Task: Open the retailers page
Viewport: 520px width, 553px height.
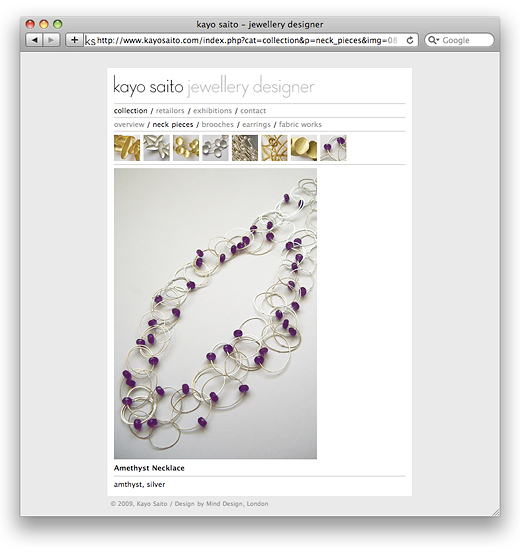Action: [170, 111]
